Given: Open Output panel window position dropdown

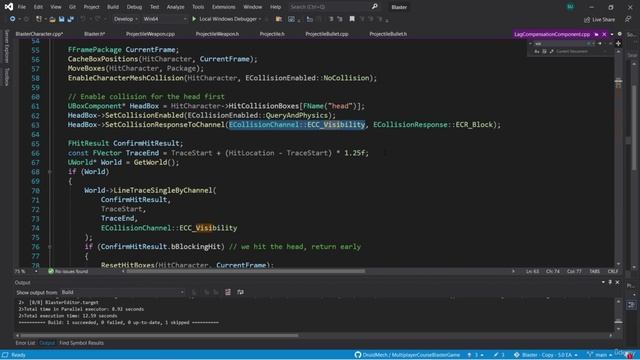Looking at the screenshot, I should [603, 282].
